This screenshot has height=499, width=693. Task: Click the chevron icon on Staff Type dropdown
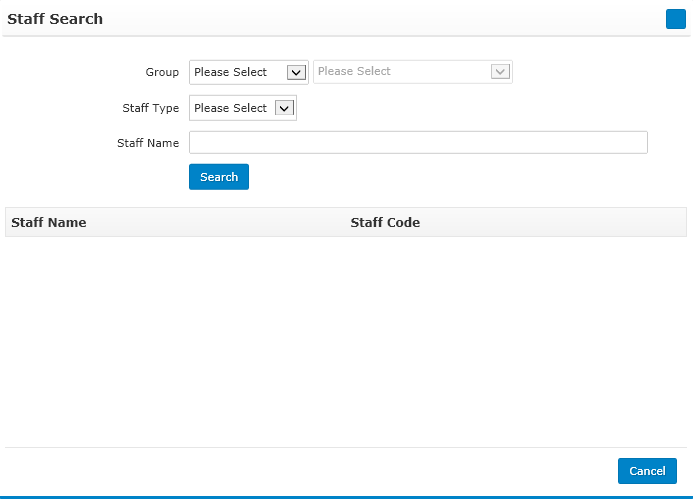click(x=284, y=108)
